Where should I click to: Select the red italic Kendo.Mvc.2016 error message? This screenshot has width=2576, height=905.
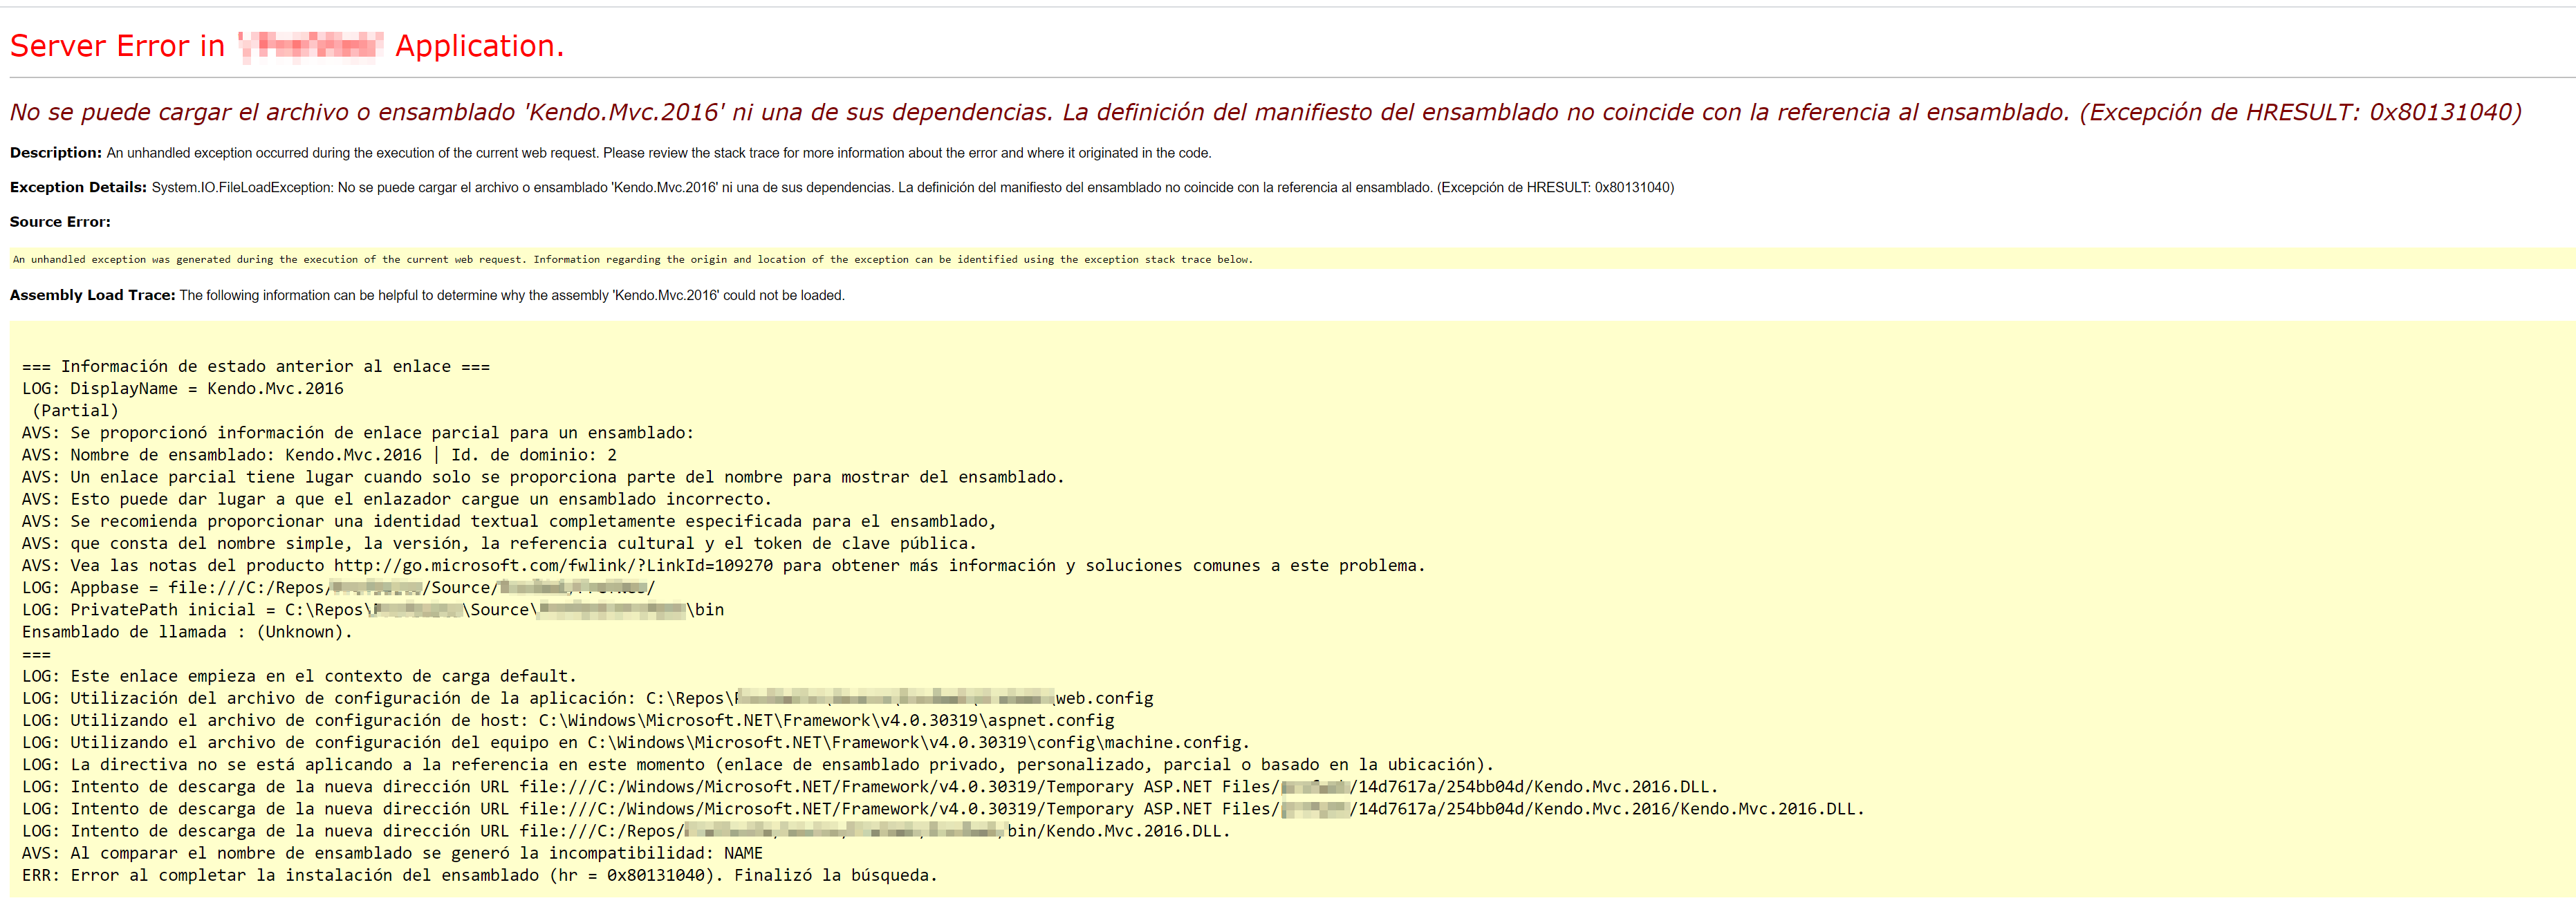pyautogui.click(x=1266, y=112)
